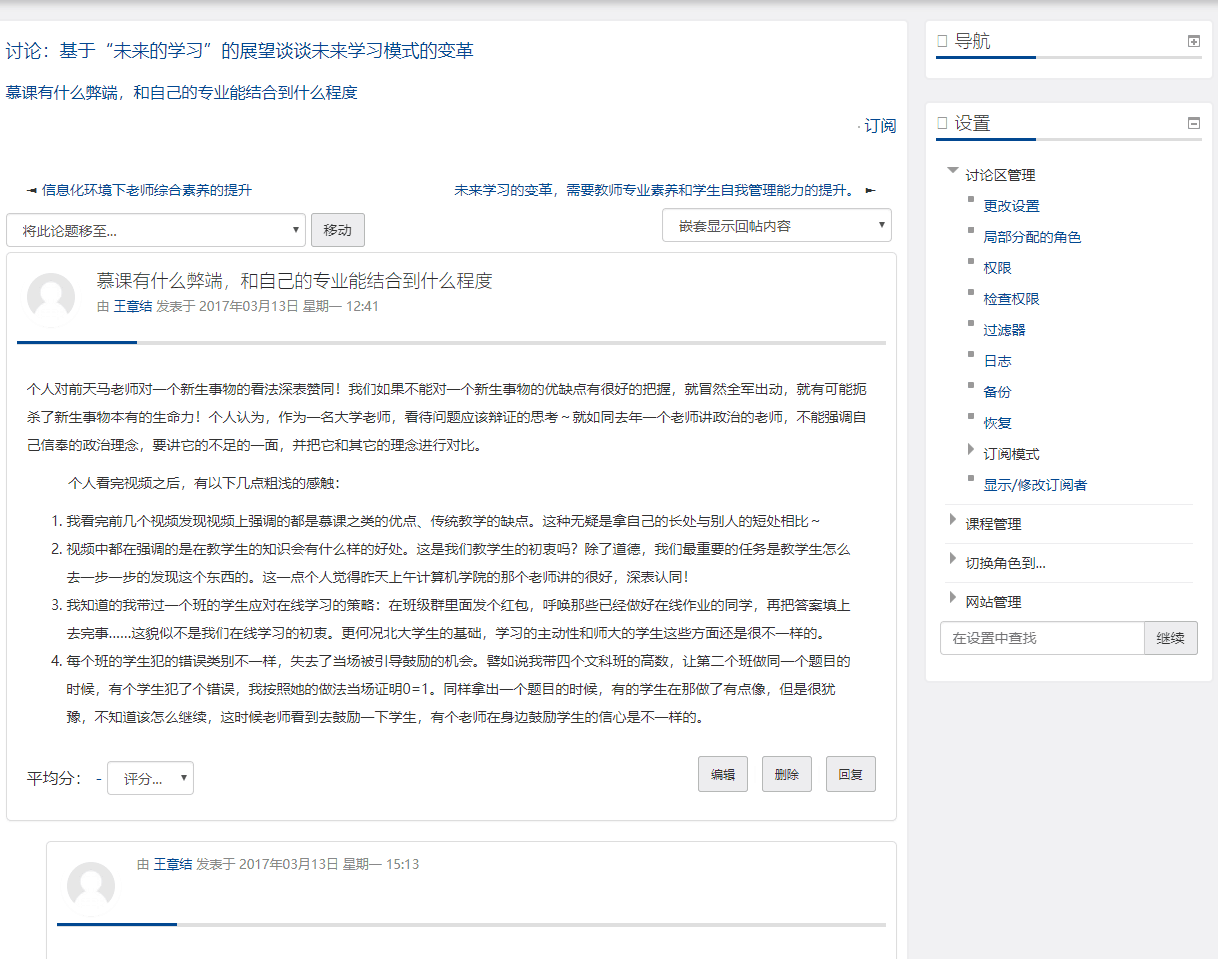1218x959 pixels.
Task: Click the 订阅模式 tree label
Action: [x=1011, y=454]
